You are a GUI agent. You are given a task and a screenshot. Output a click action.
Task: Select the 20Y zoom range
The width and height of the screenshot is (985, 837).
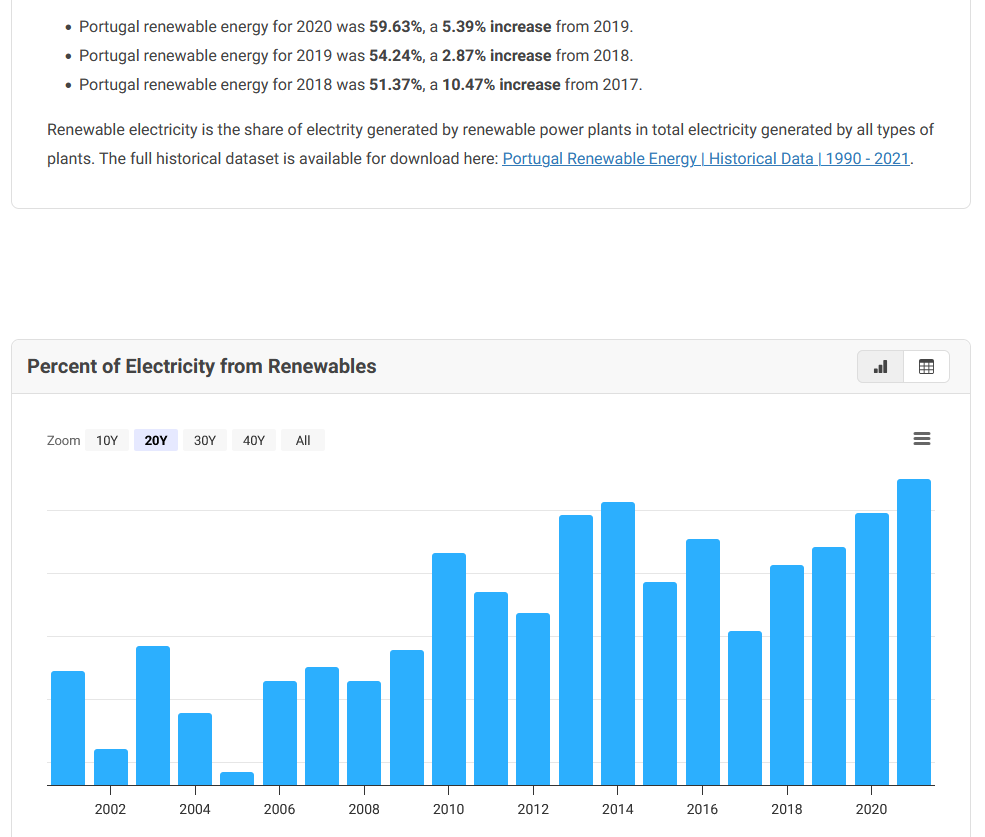click(x=156, y=440)
